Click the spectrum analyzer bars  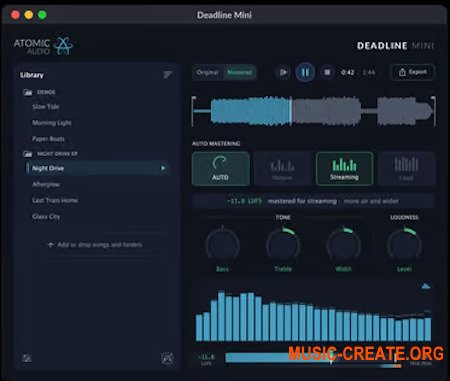click(x=313, y=316)
